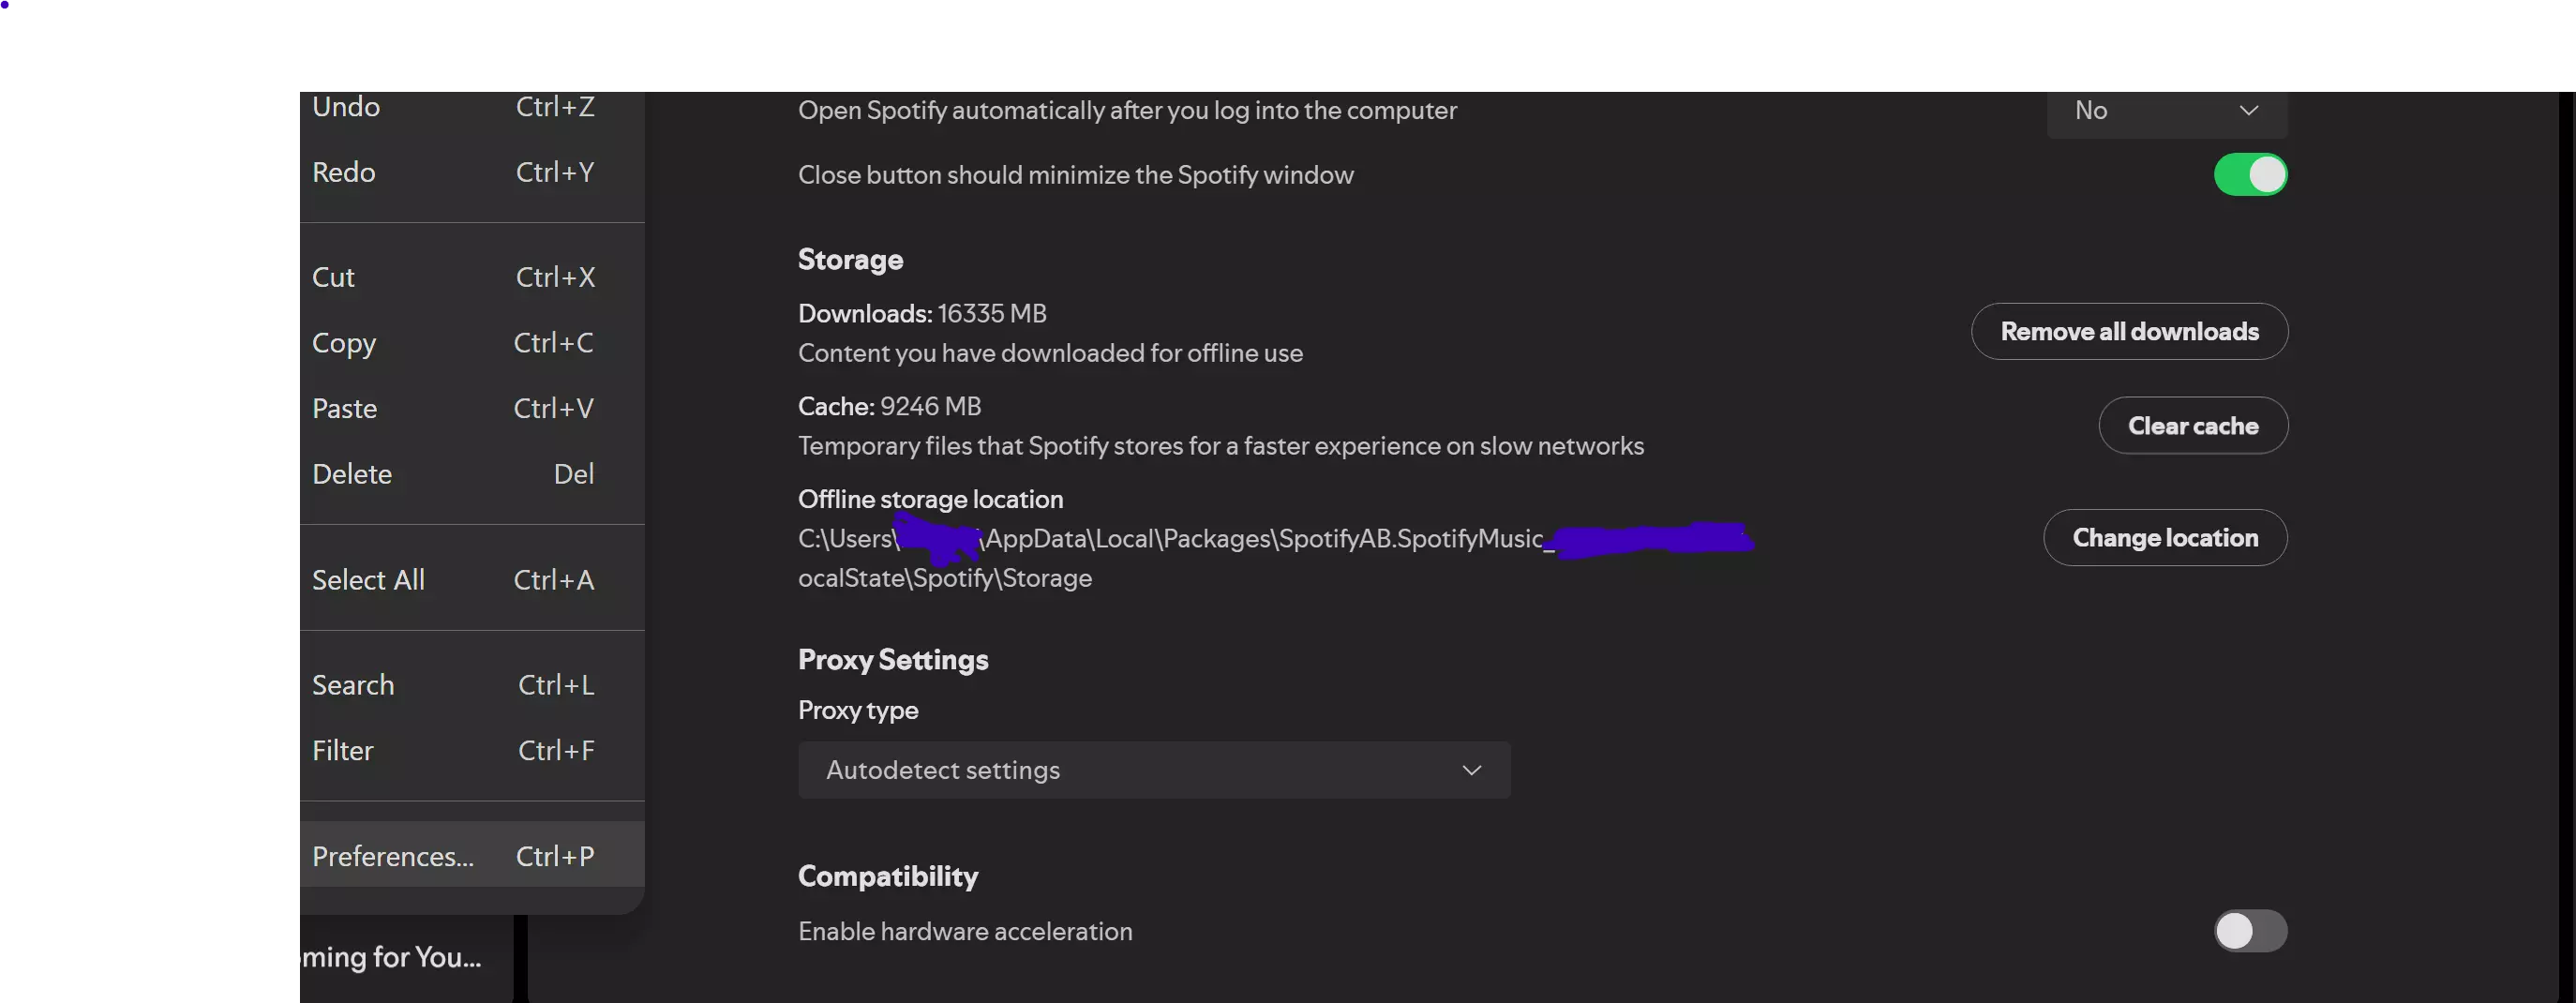Open the auto-start Spotify dropdown
Viewport: 2576px width, 1003px height.
(2166, 111)
